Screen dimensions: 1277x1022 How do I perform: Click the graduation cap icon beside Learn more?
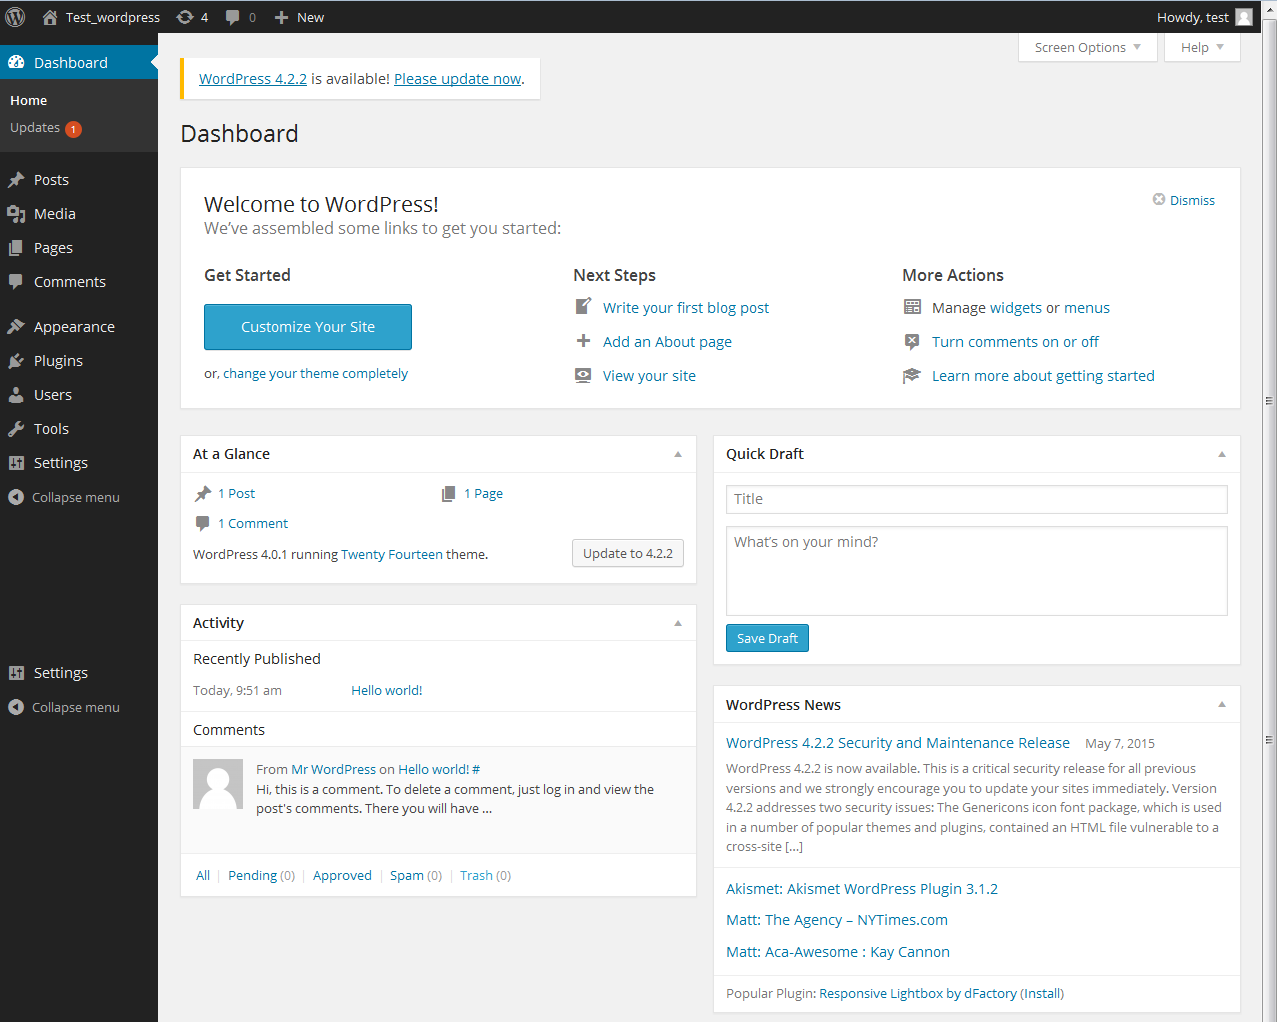912,375
